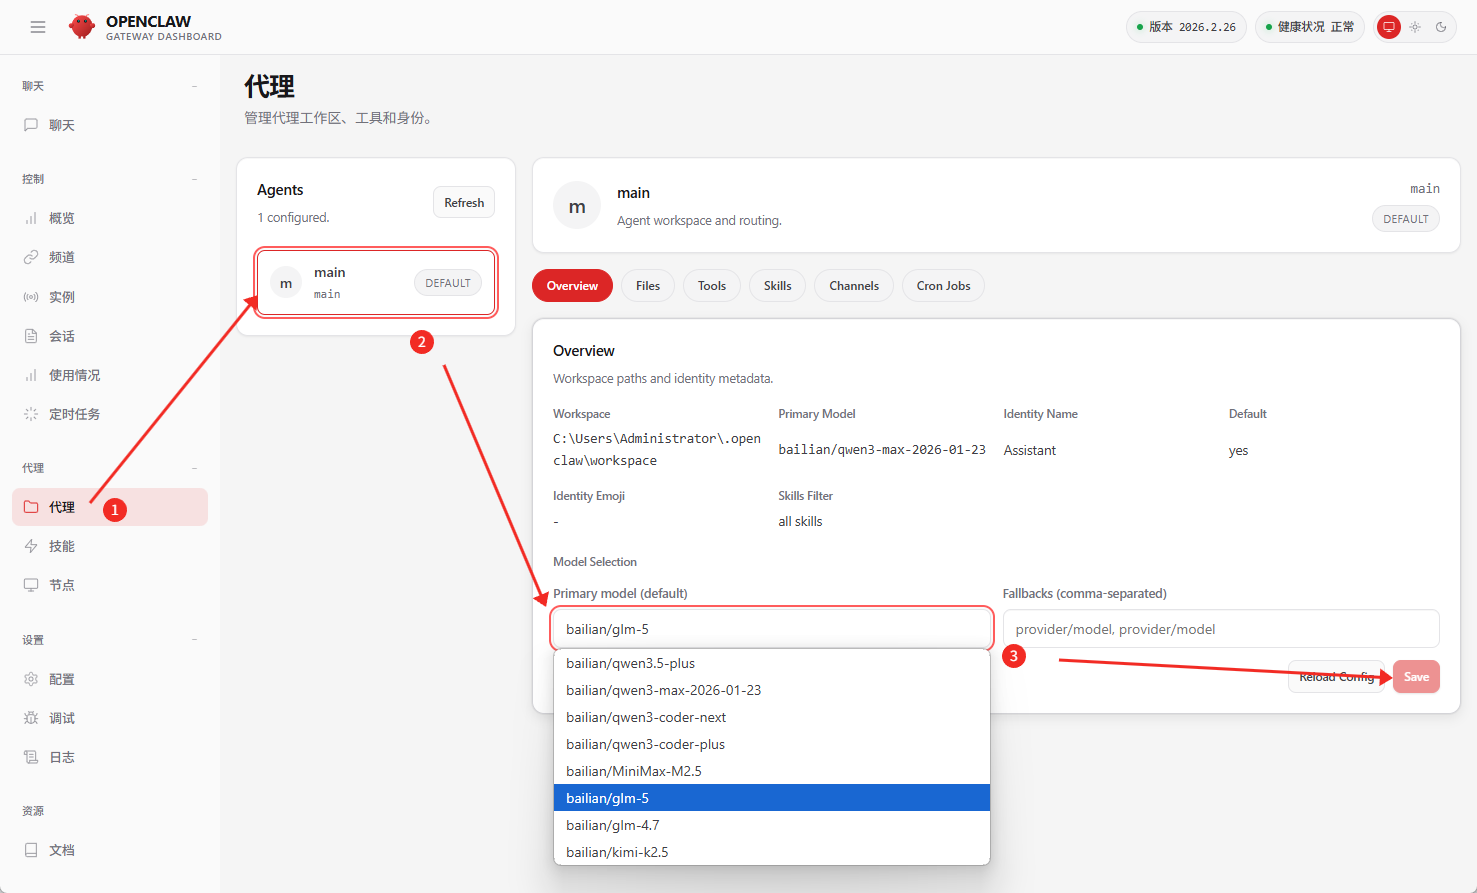Switch to dark theme moon icon
Viewport: 1477px width, 893px height.
tap(1441, 27)
